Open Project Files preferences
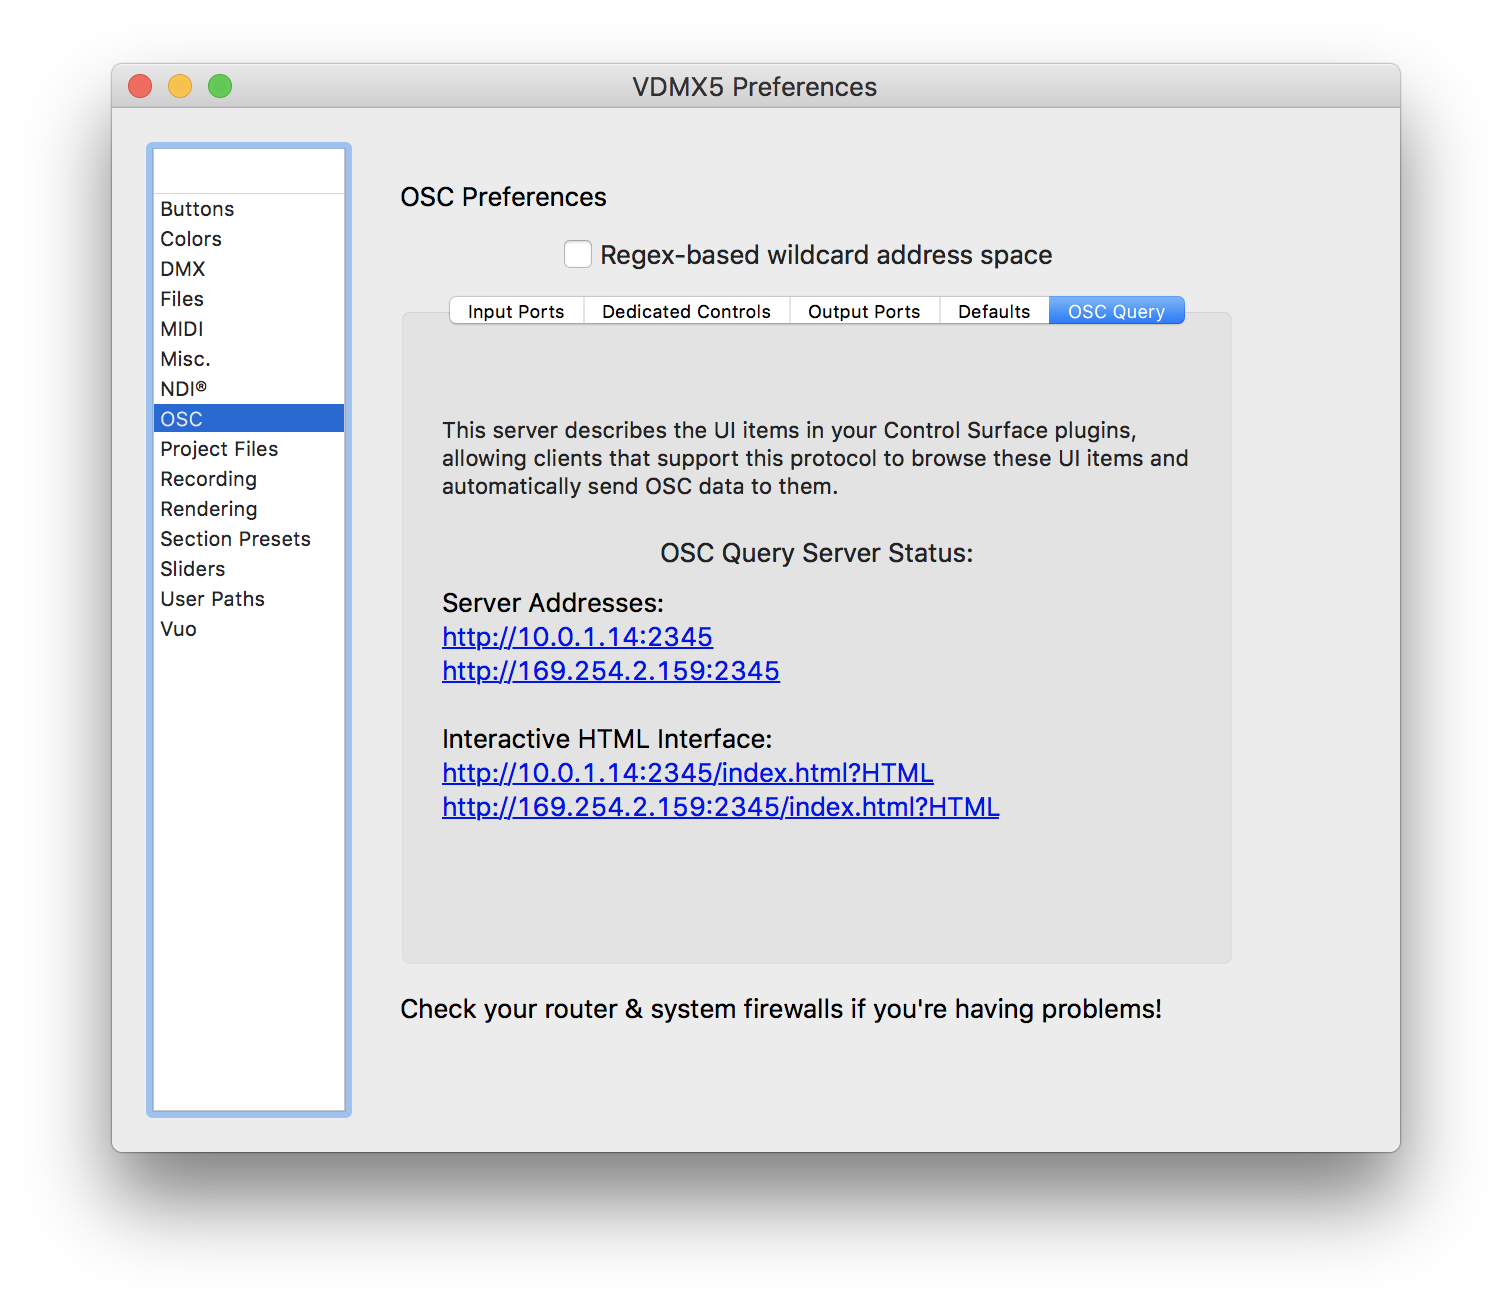Screen dimensions: 1512x1312 249,449
